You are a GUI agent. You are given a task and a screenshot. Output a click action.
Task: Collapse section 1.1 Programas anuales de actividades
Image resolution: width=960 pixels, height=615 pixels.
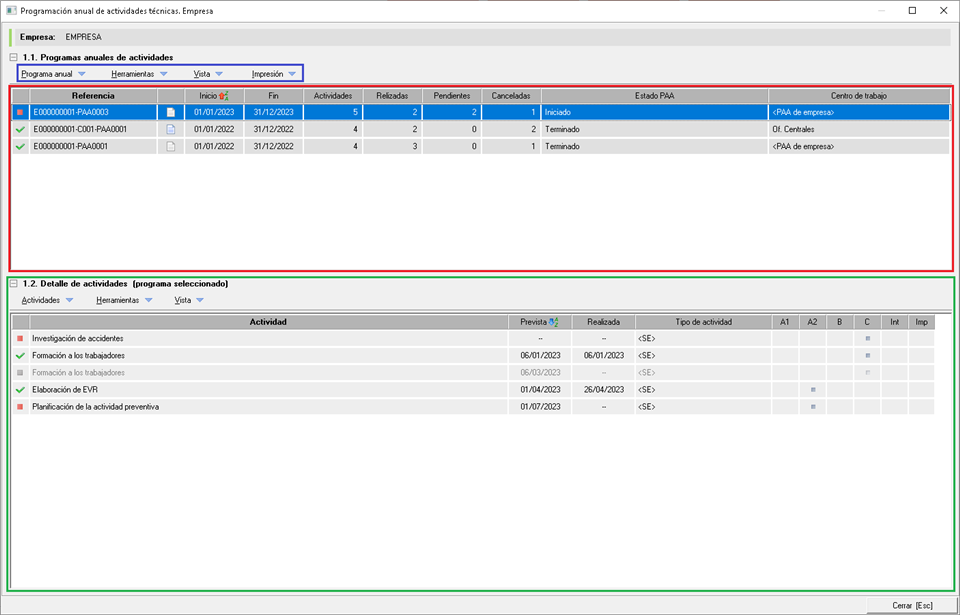[14, 58]
